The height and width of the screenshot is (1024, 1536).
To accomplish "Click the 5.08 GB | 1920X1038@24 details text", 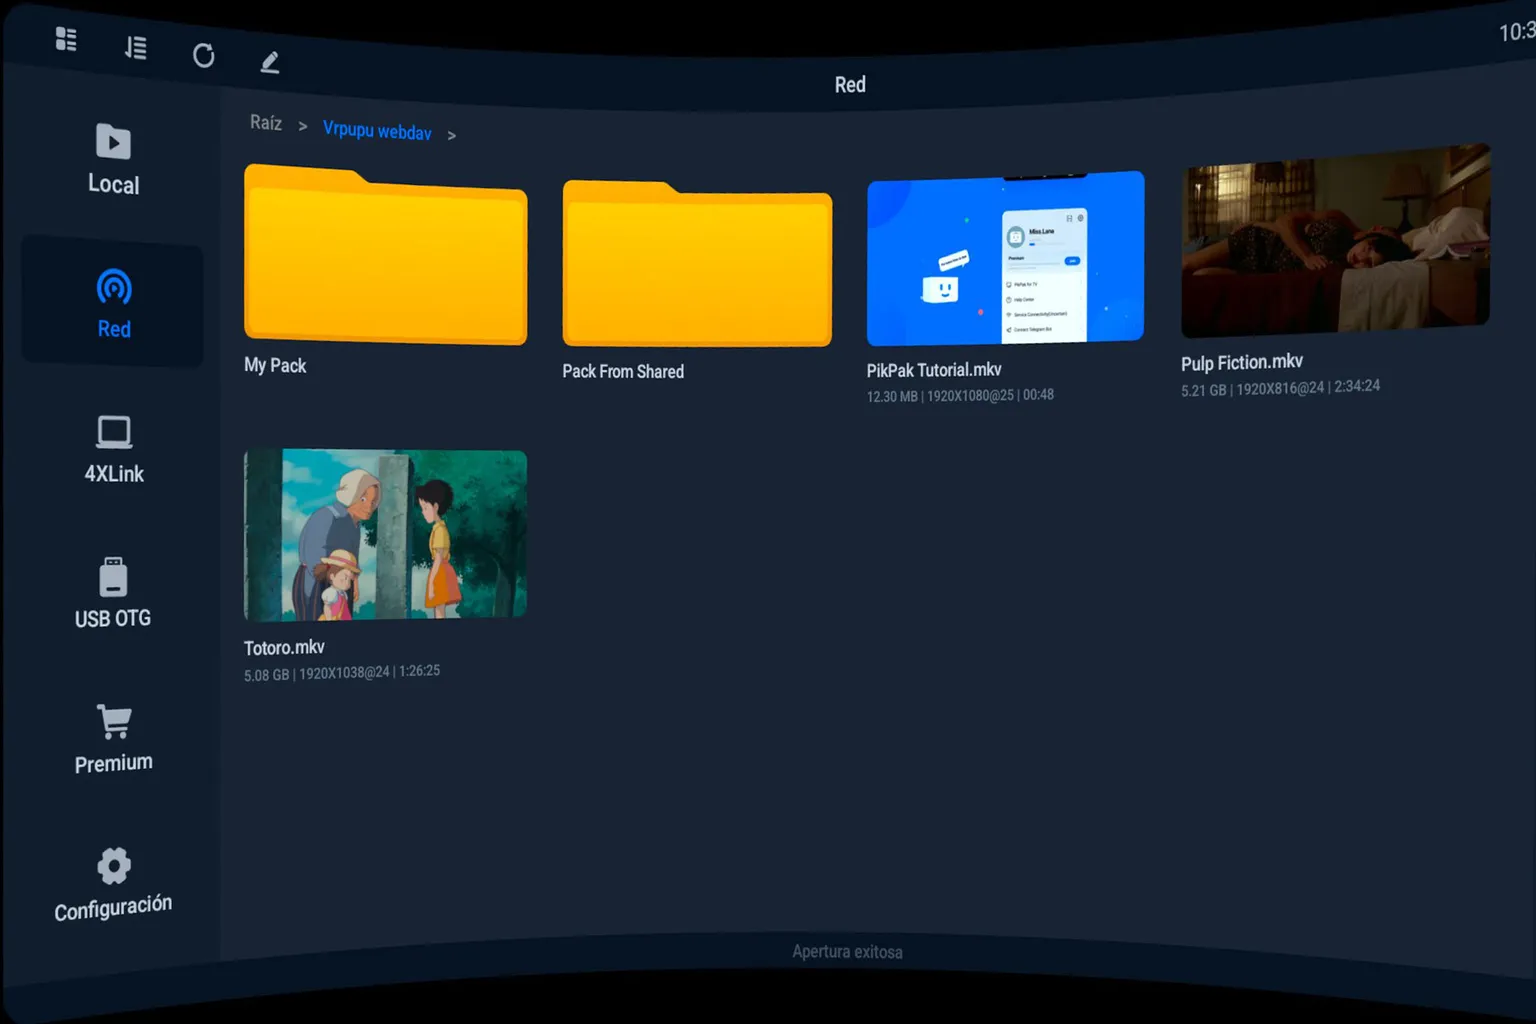I will pos(342,673).
